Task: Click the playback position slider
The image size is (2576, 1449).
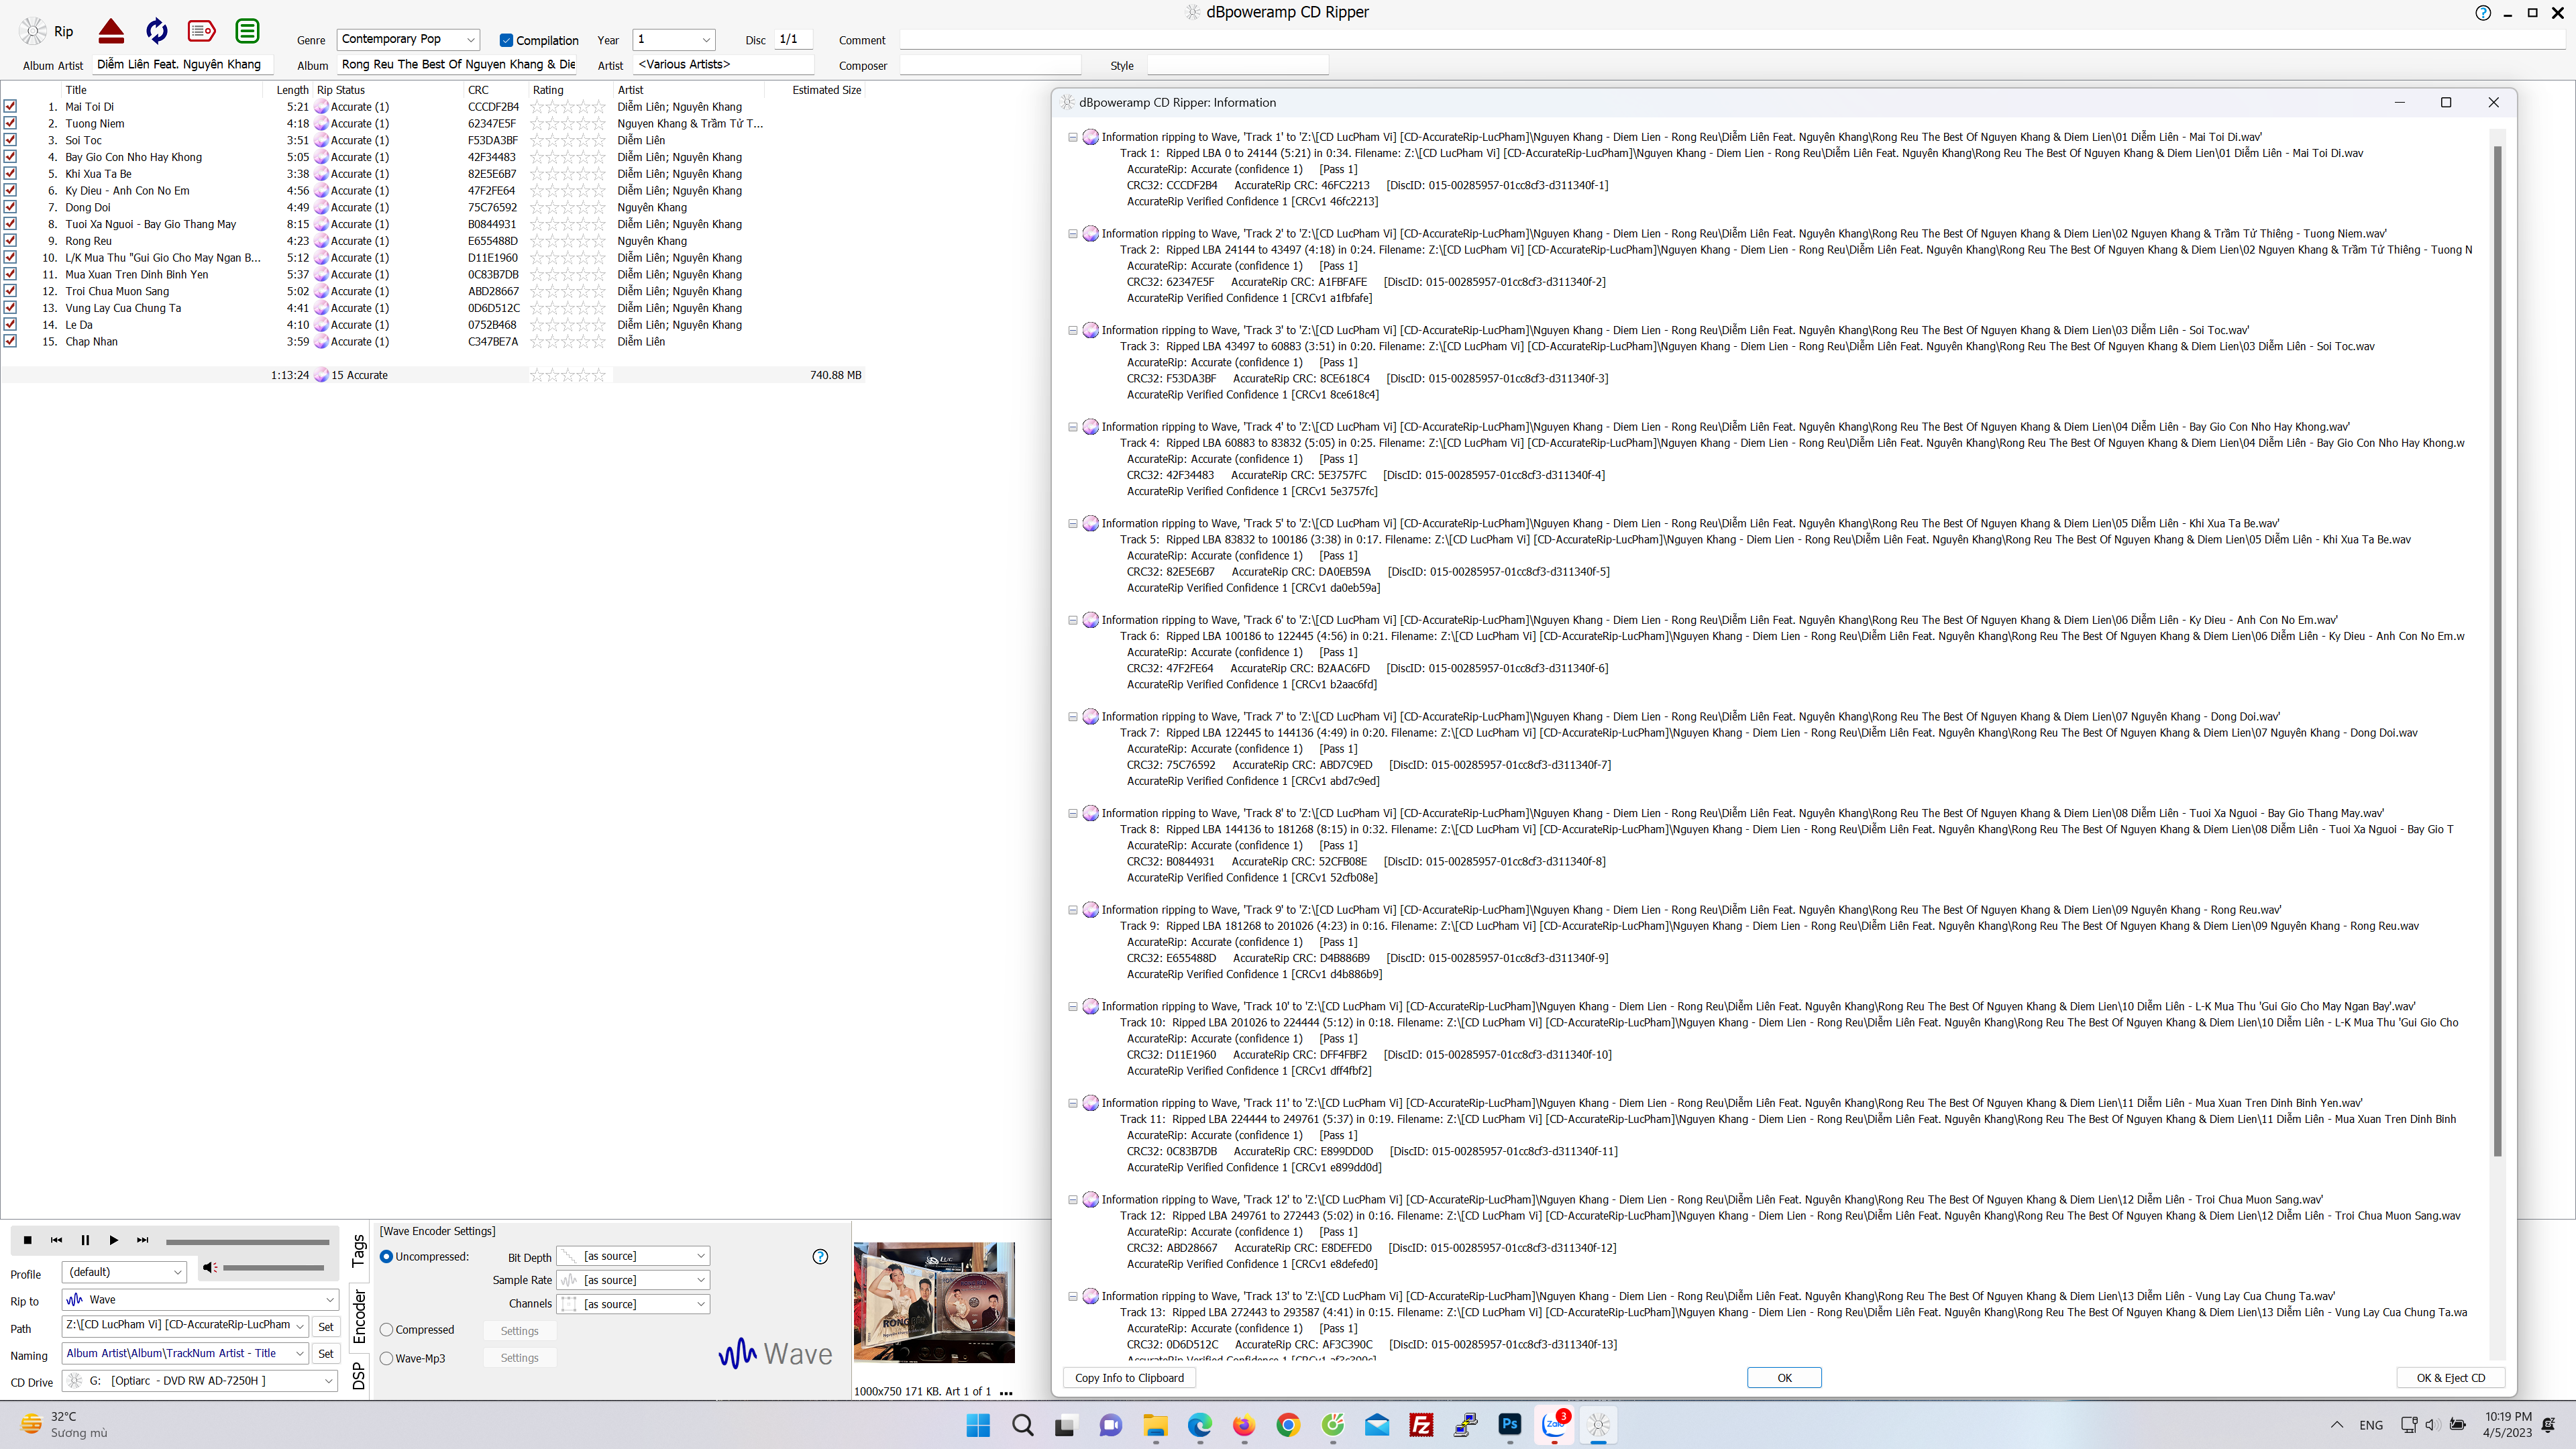Action: point(247,1242)
